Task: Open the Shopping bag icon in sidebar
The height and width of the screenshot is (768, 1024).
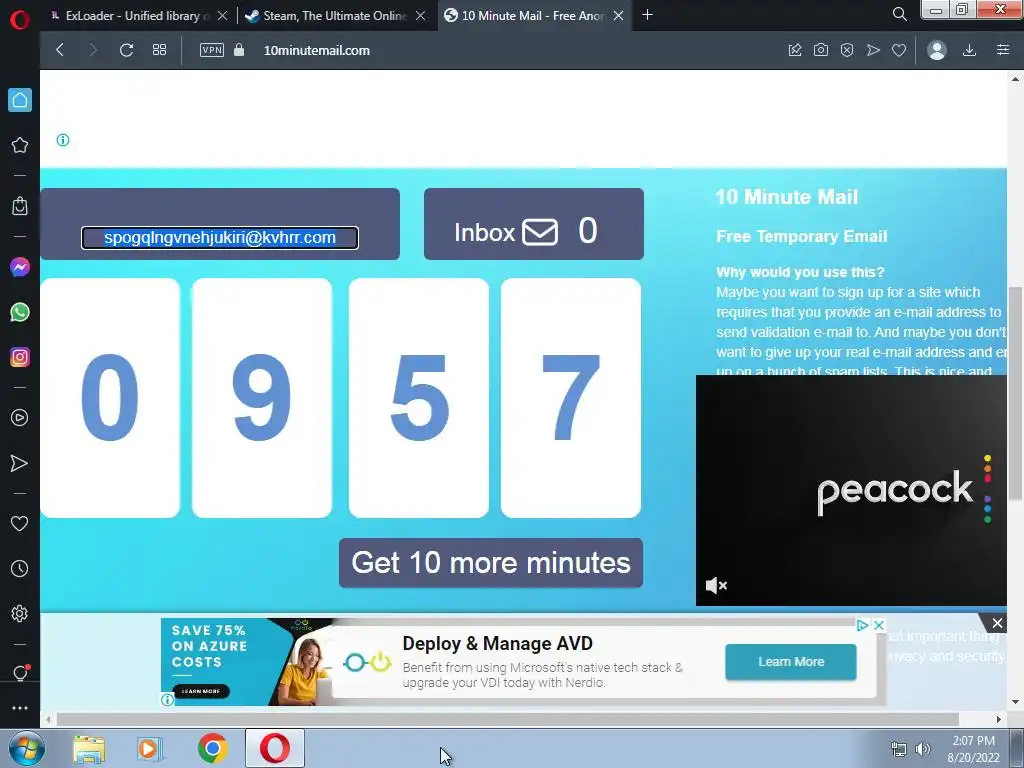Action: [20, 206]
